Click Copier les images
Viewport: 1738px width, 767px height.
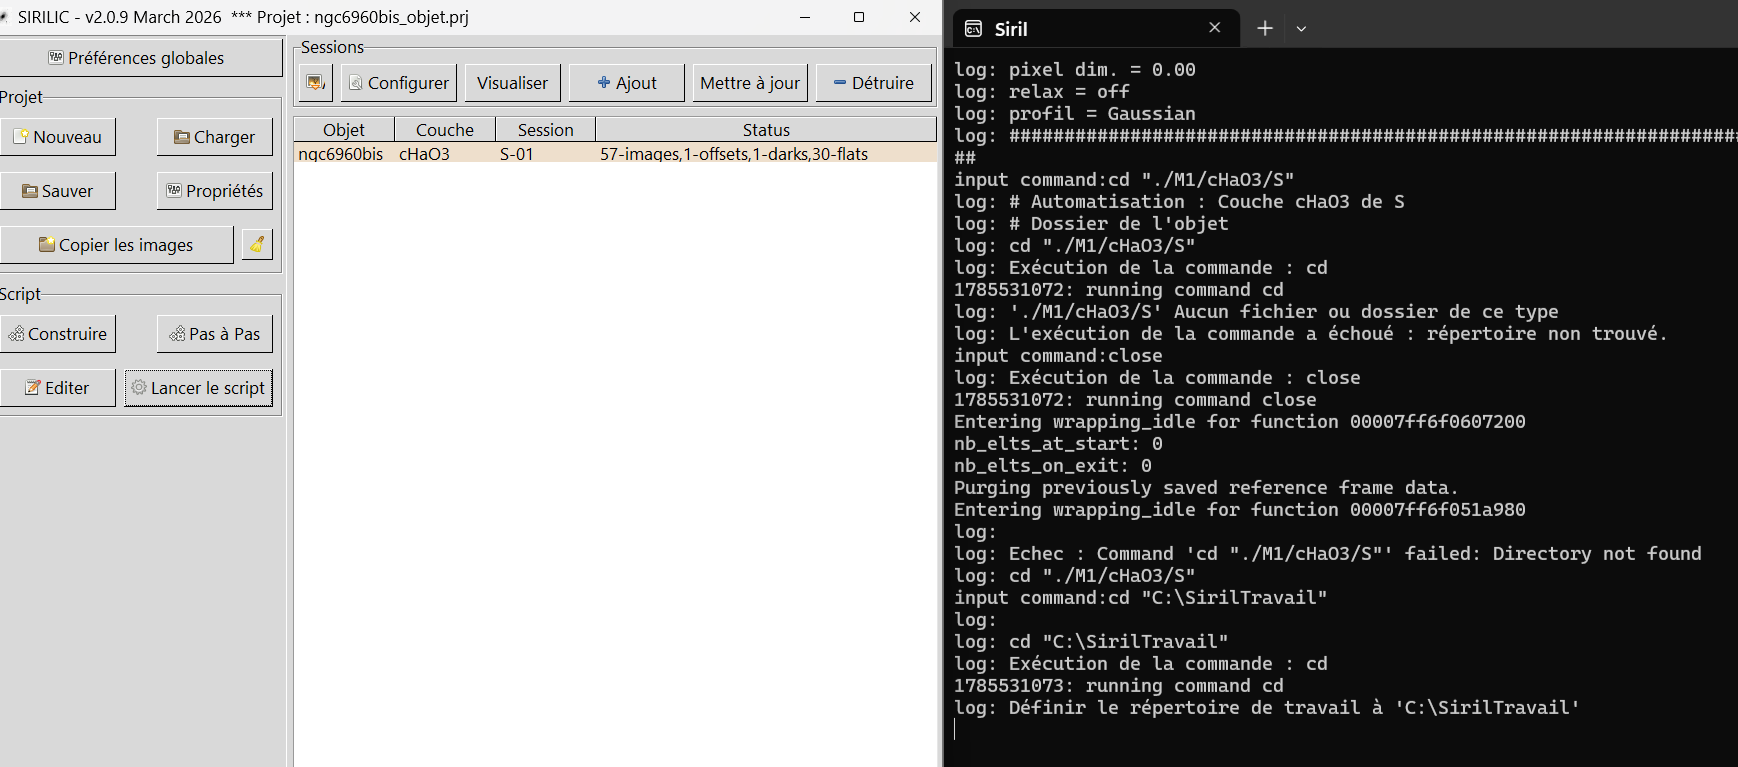click(116, 245)
